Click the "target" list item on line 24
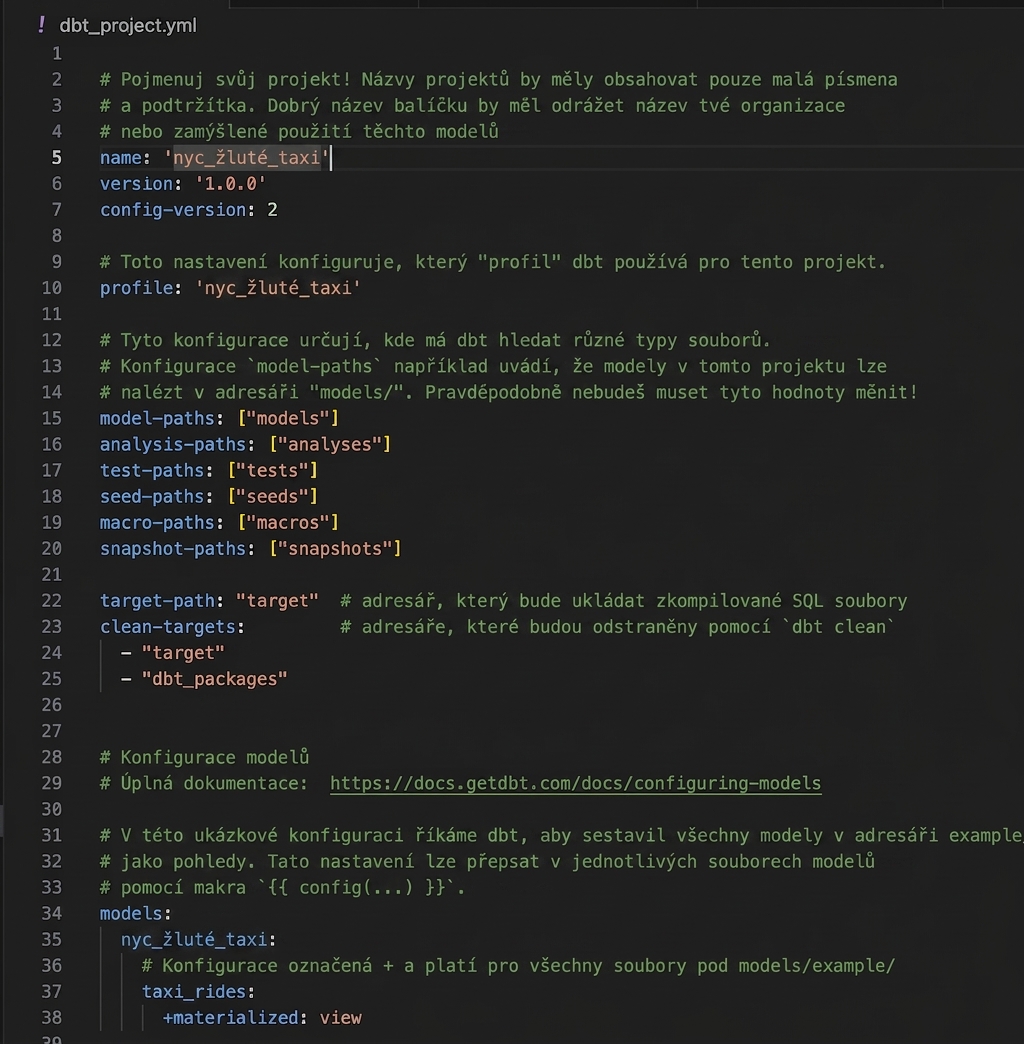Image resolution: width=1024 pixels, height=1044 pixels. pos(183,652)
